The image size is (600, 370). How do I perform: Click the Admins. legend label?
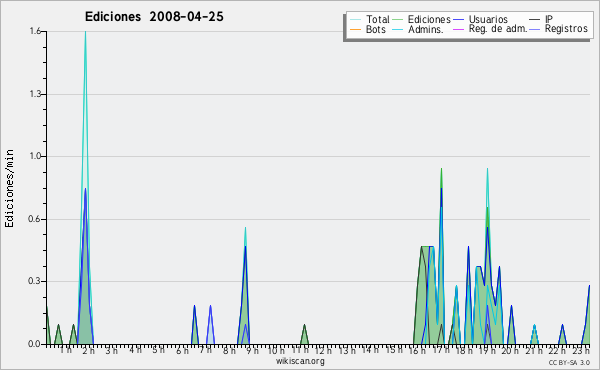tap(426, 29)
